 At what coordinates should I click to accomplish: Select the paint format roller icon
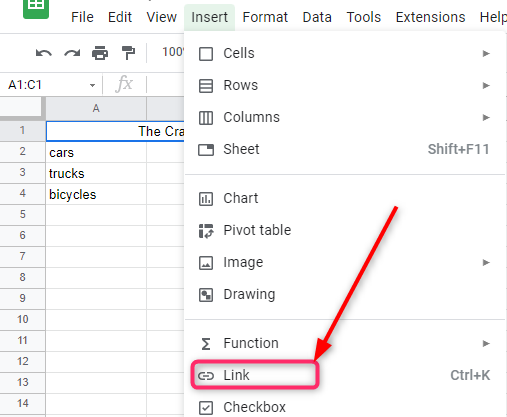point(128,53)
